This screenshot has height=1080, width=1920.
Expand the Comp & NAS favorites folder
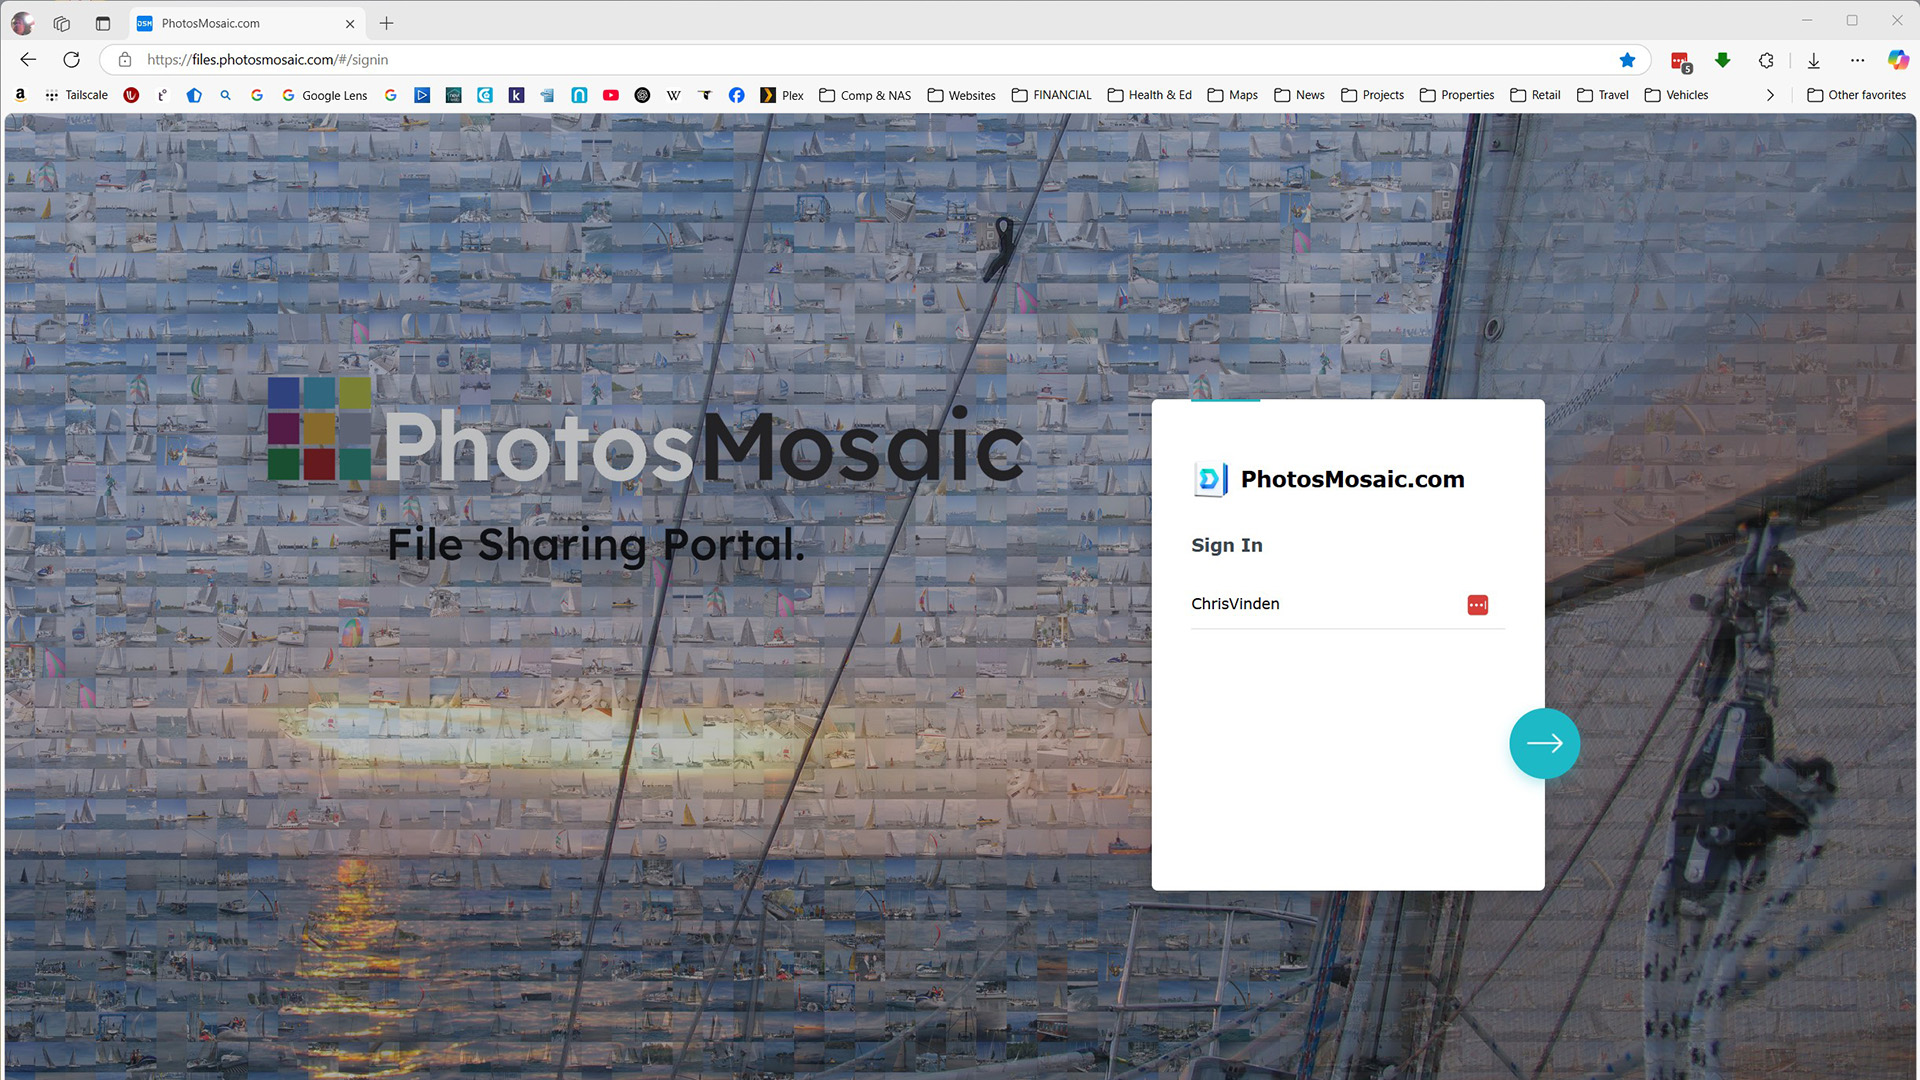[865, 95]
